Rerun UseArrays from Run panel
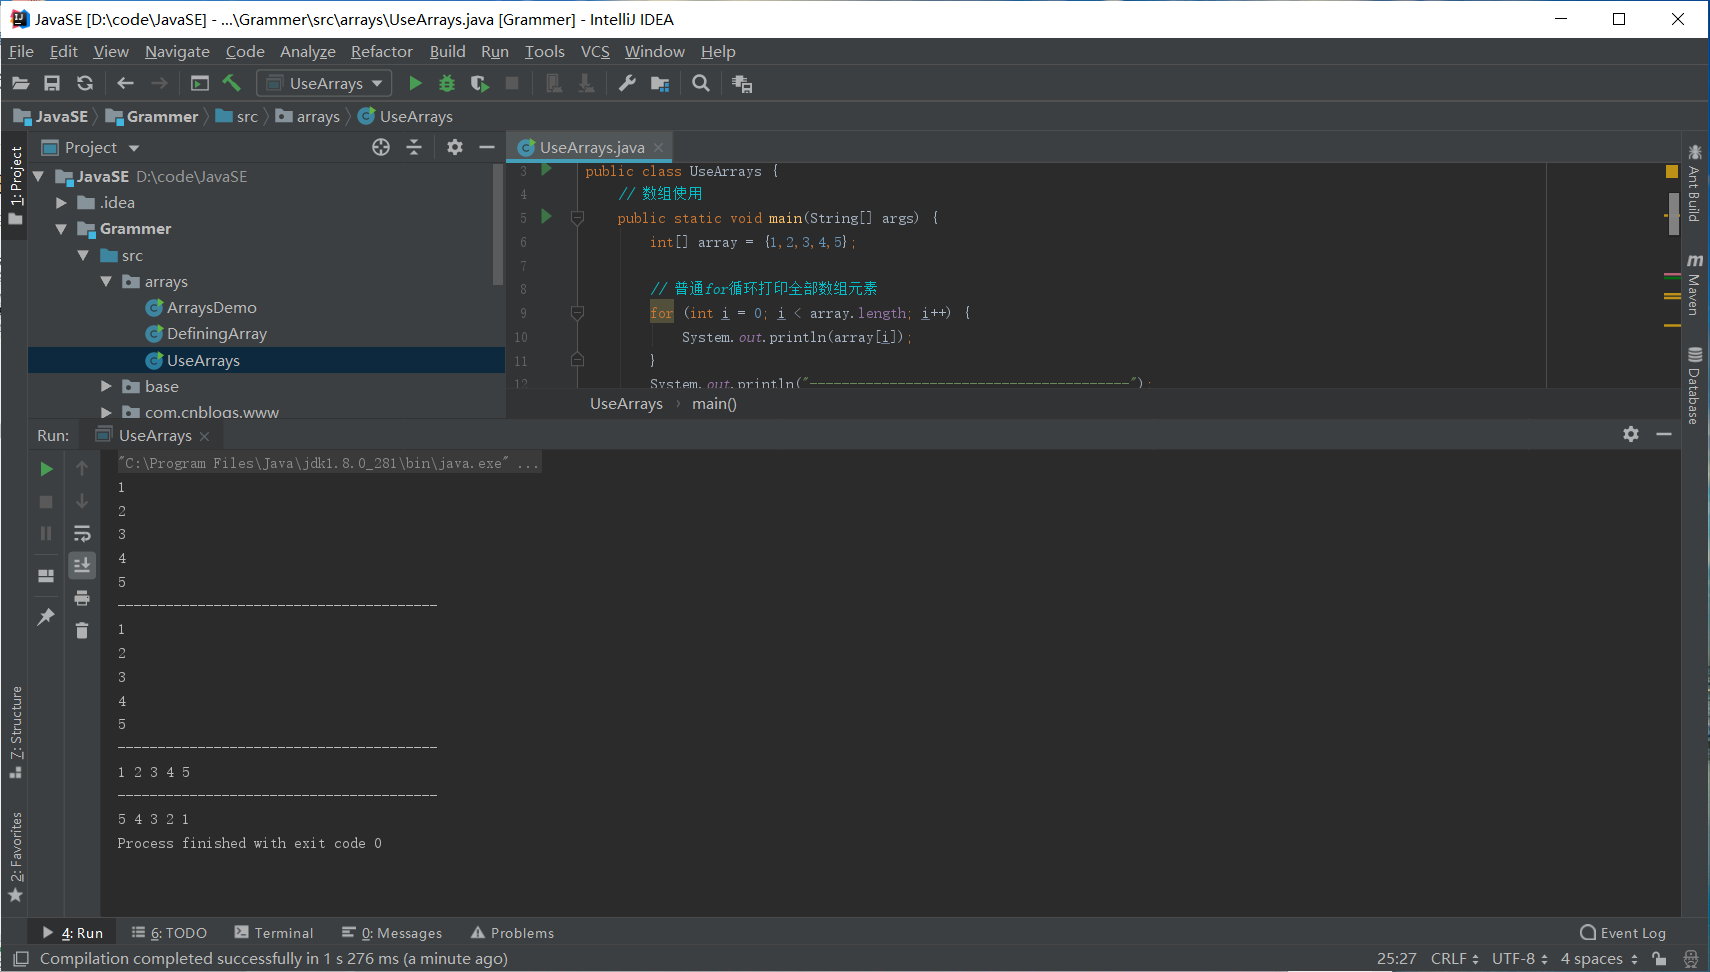This screenshot has height=972, width=1710. click(x=46, y=469)
